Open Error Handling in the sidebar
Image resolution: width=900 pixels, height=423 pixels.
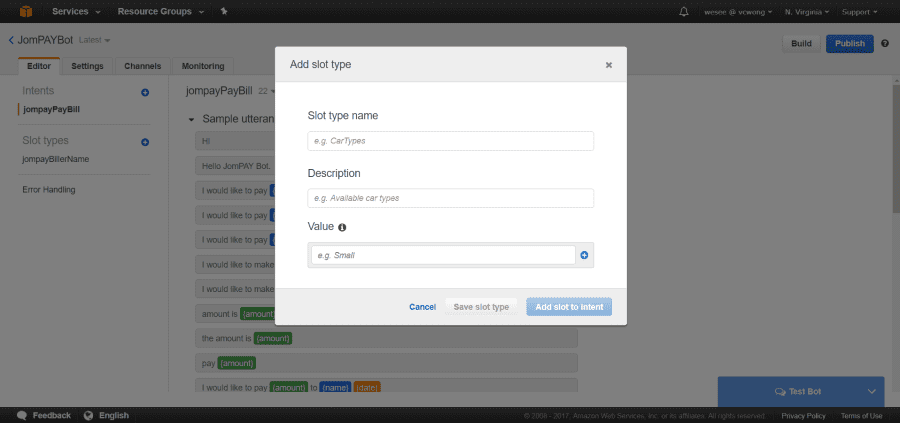(x=49, y=189)
